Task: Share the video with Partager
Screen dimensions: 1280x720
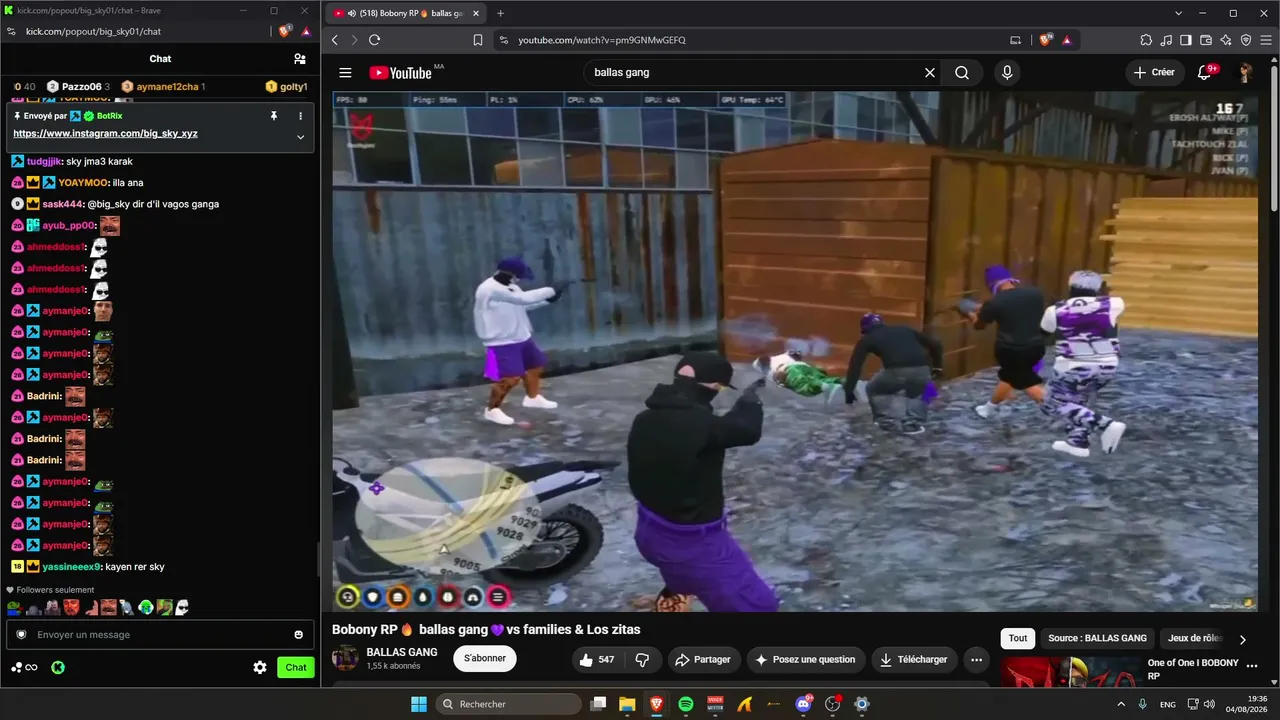Action: (x=703, y=660)
